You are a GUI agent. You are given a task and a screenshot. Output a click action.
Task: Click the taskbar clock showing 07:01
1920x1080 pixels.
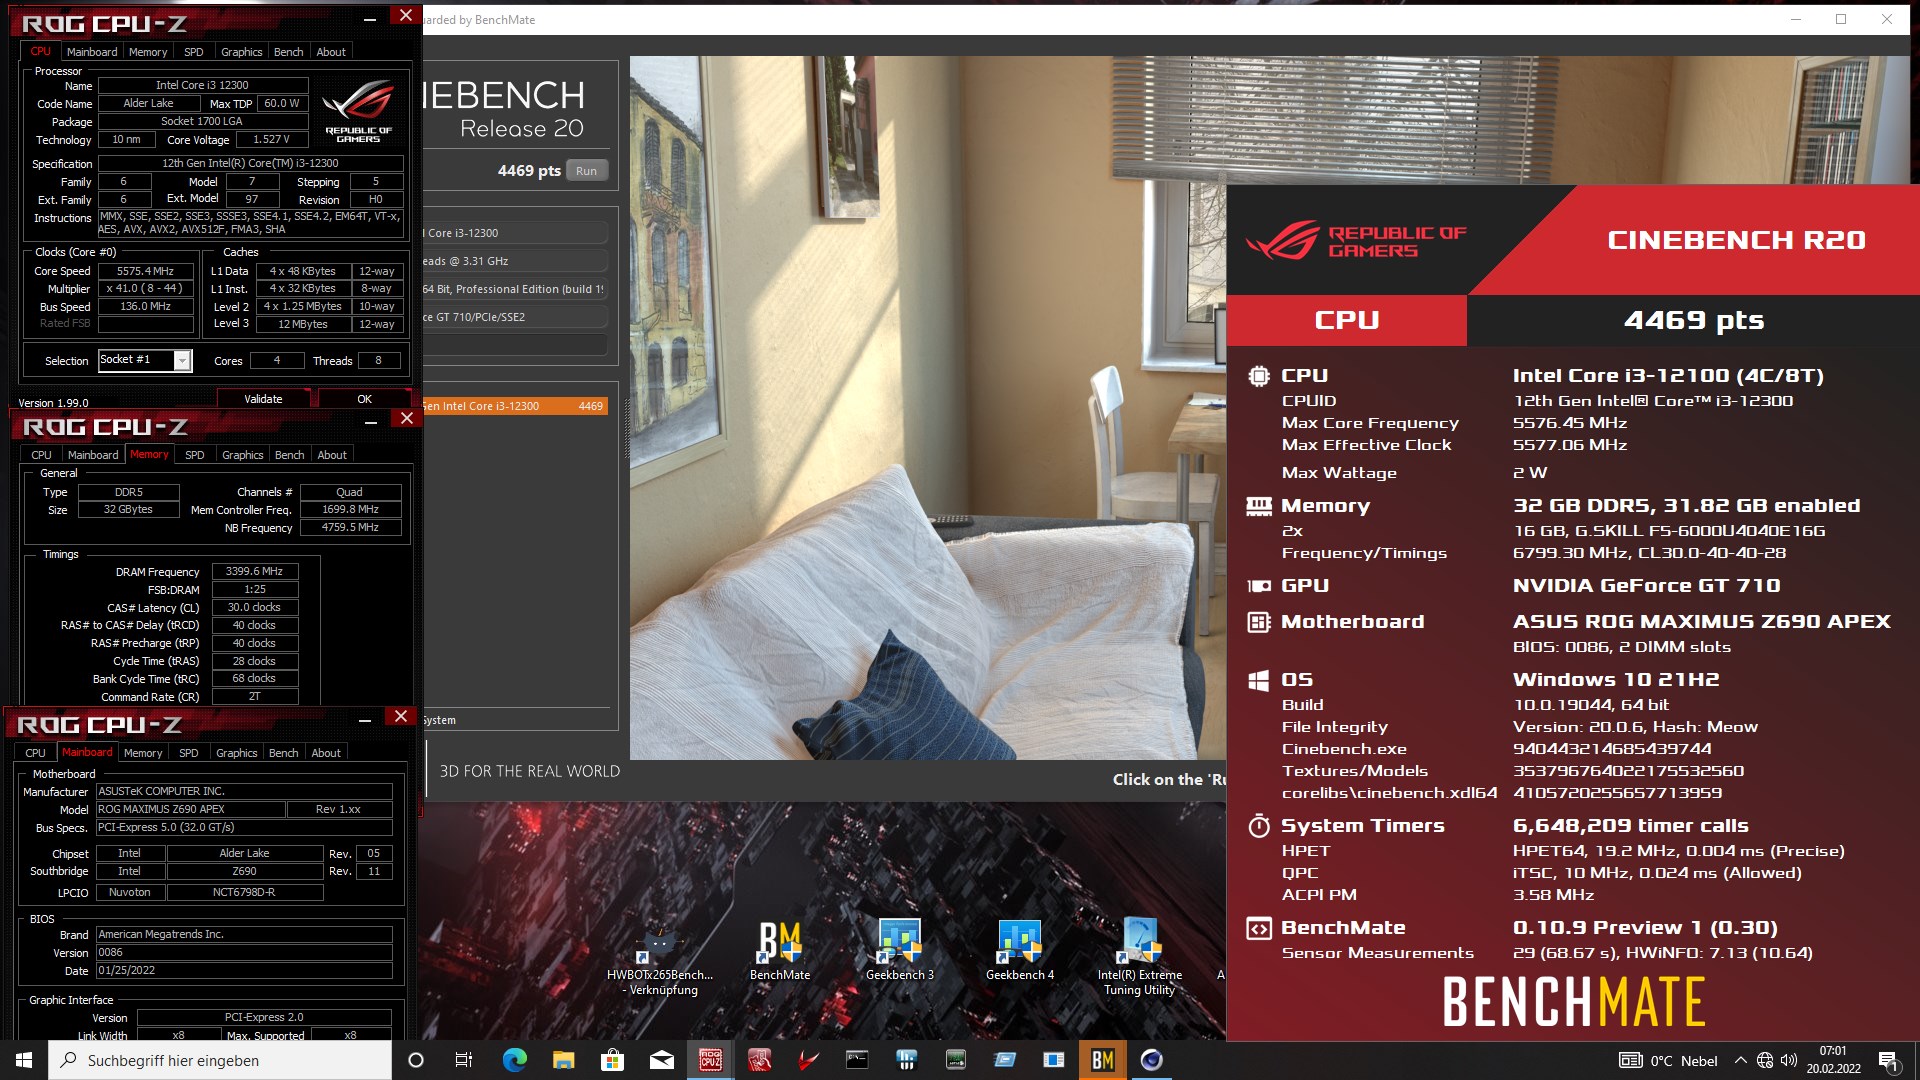[x=1833, y=1060]
